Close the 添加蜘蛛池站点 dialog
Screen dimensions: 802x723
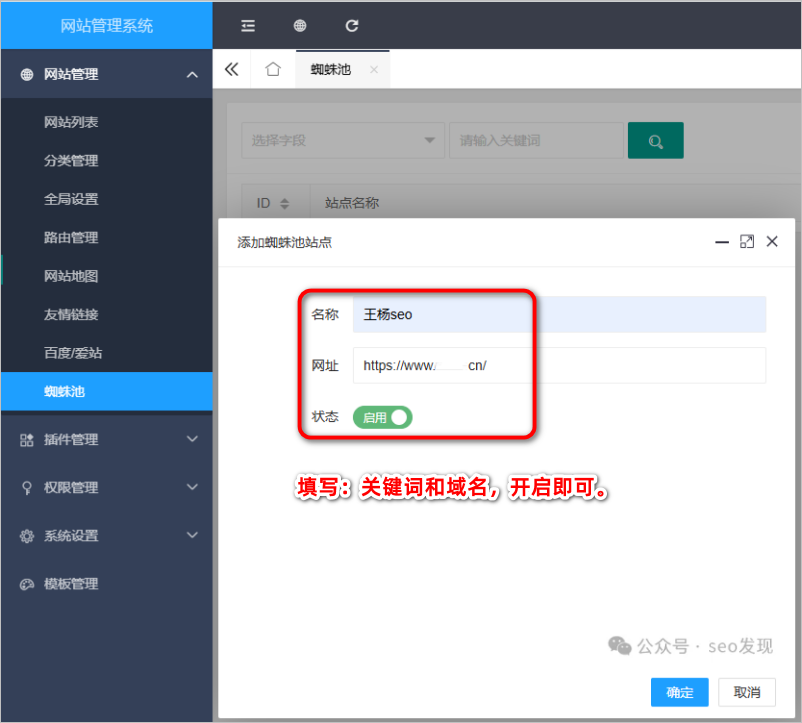[772, 241]
